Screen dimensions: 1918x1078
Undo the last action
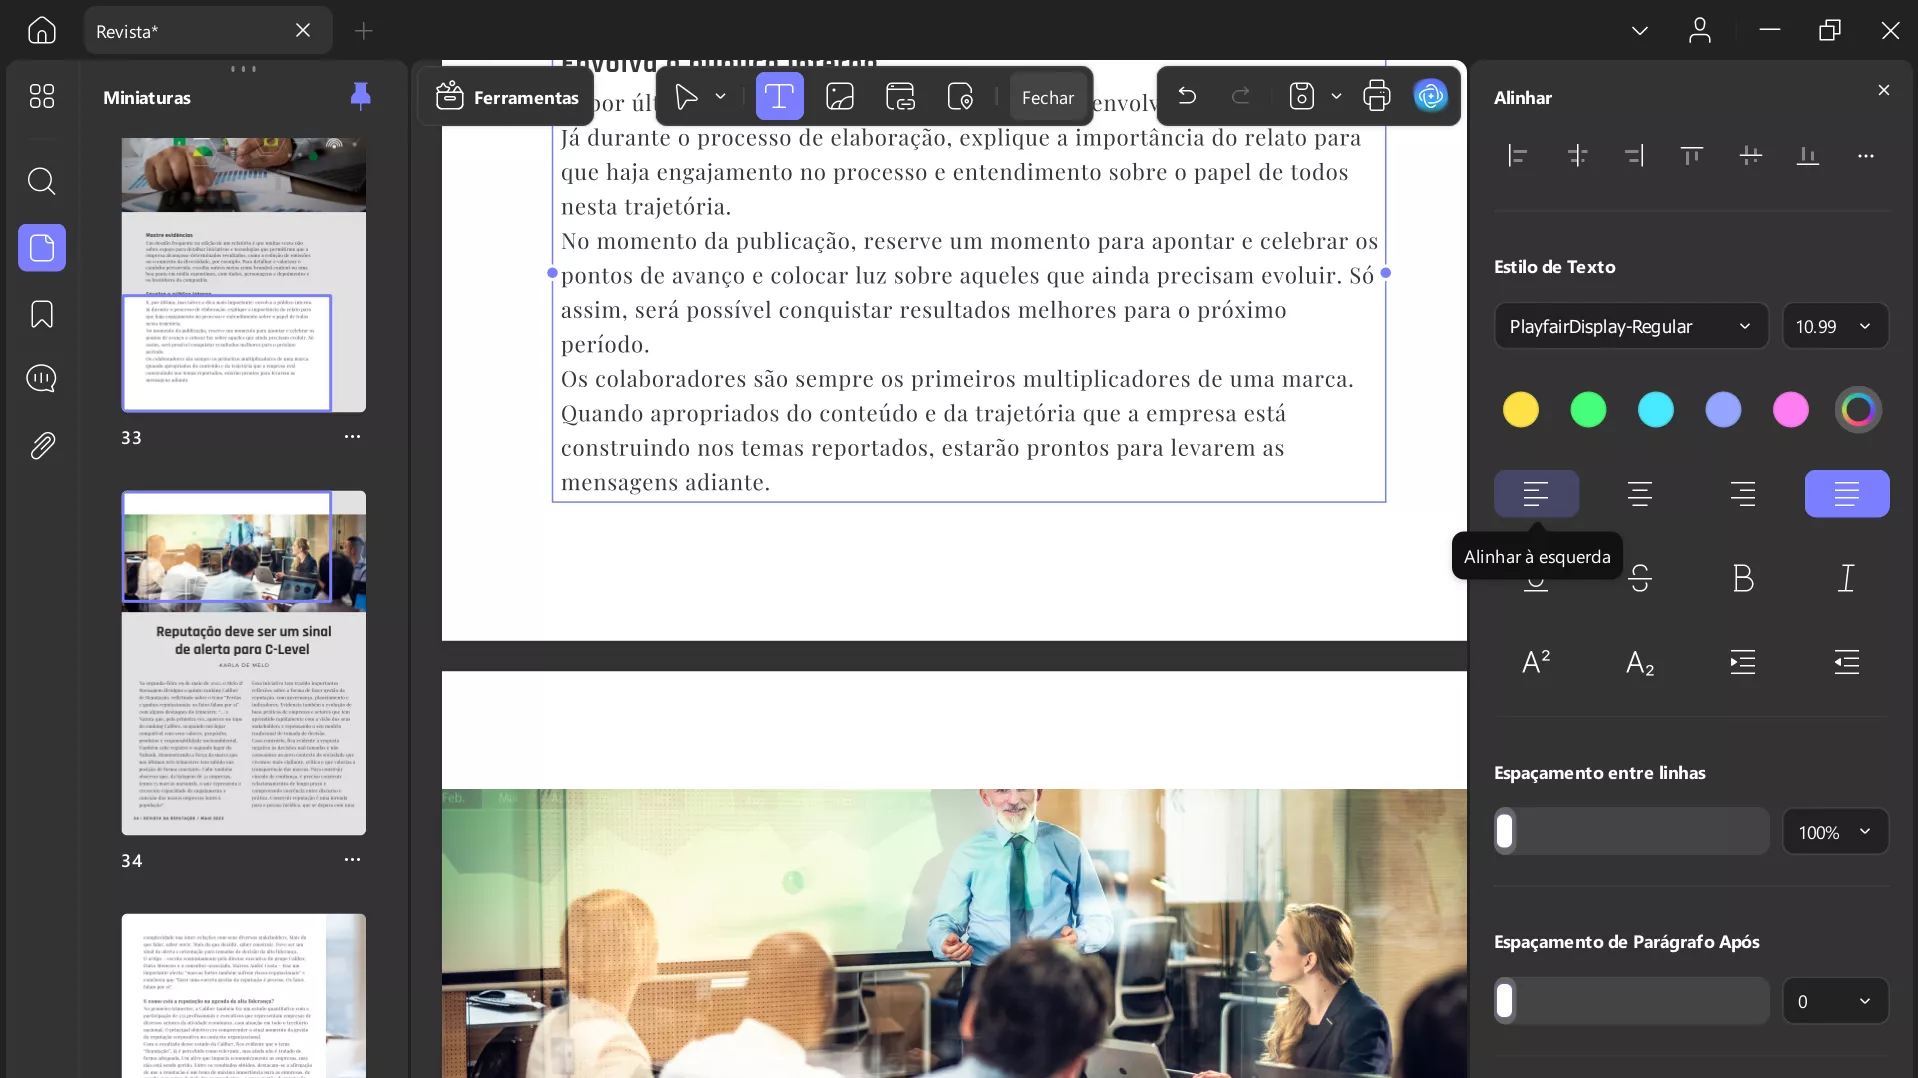(x=1187, y=96)
